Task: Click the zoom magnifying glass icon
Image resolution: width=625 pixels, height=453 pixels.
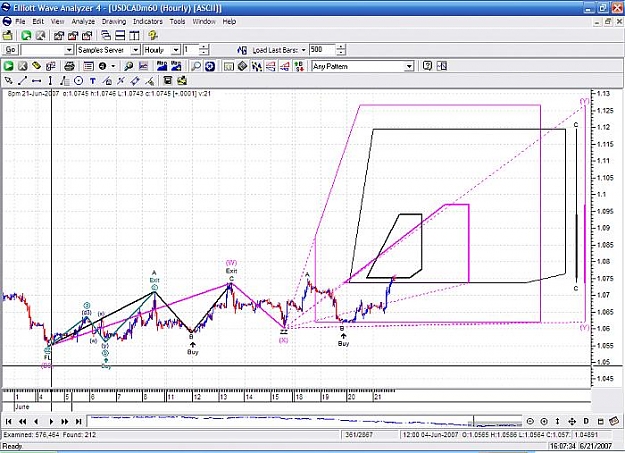Action: click(196, 66)
